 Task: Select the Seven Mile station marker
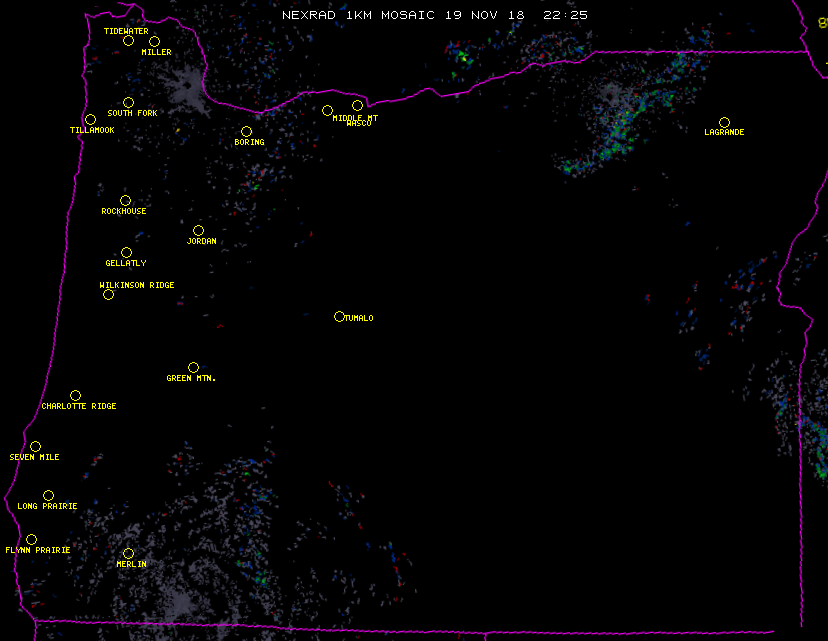35,446
